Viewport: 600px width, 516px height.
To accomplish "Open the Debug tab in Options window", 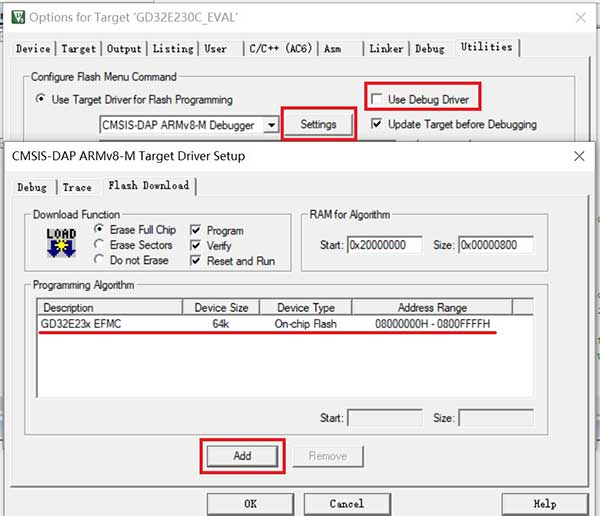I will 430,49.
